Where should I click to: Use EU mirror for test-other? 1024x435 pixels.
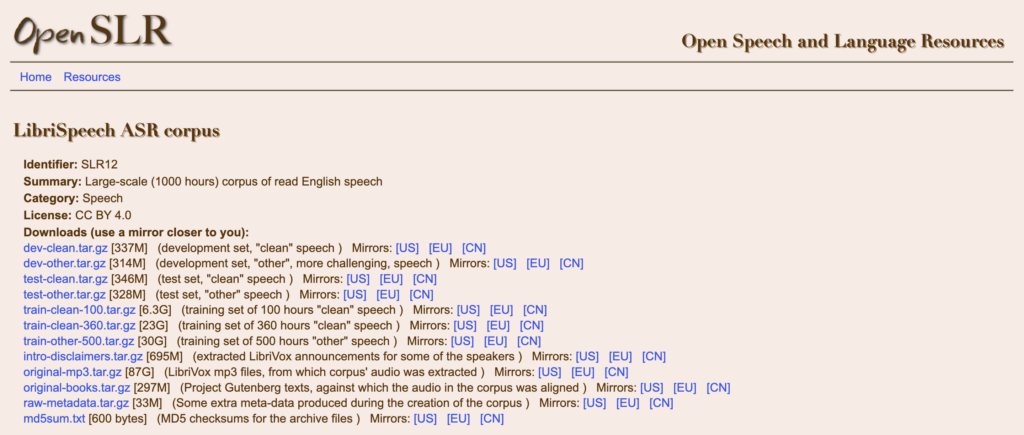point(388,295)
